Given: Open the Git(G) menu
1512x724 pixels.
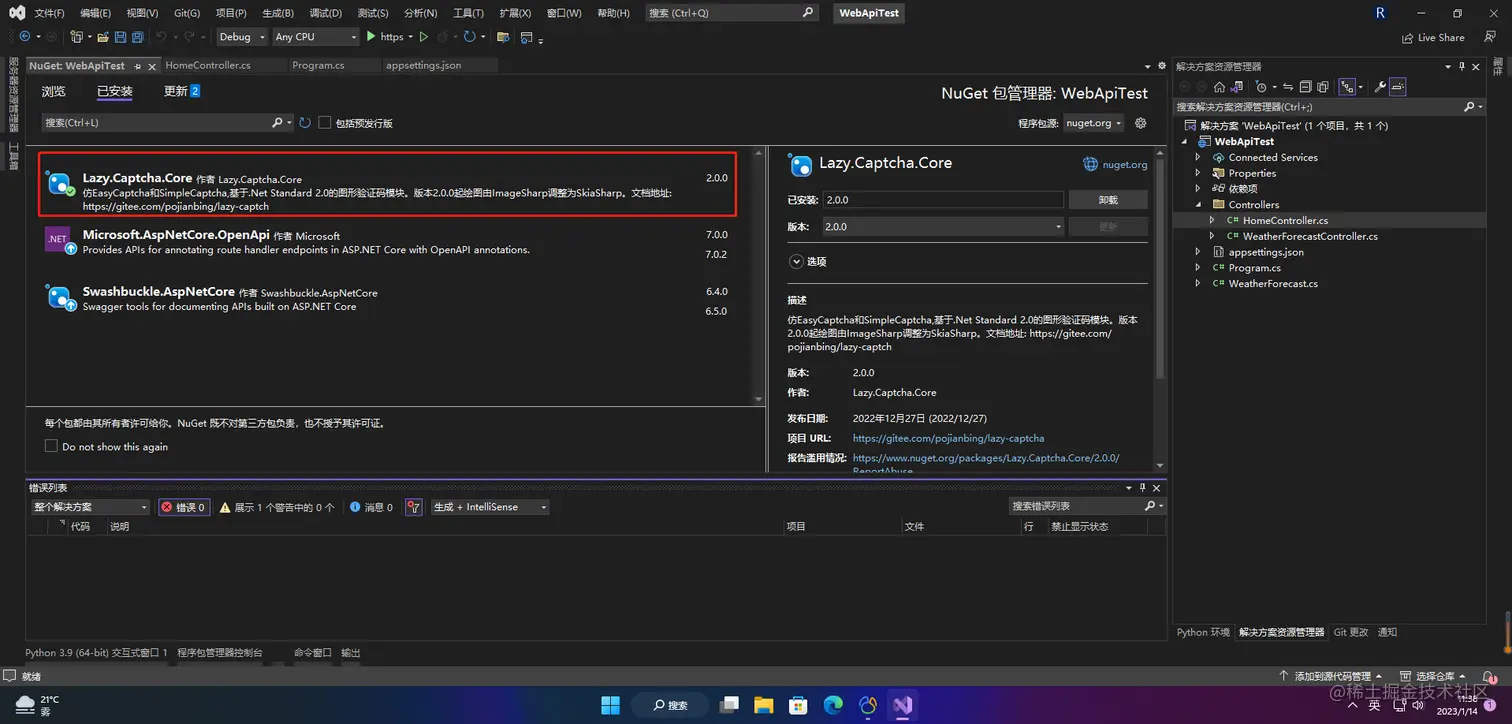Looking at the screenshot, I should coord(187,13).
